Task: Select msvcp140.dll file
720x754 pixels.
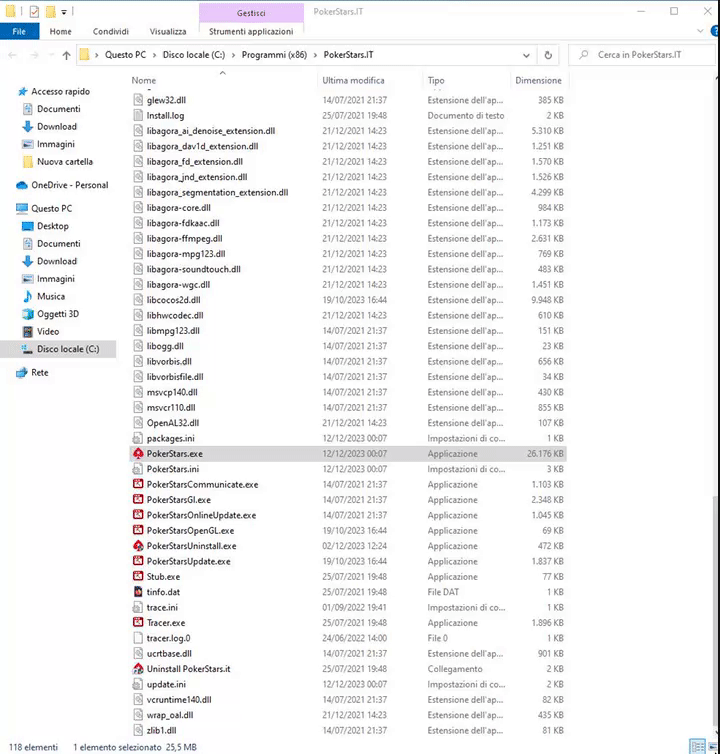Action: pos(172,392)
